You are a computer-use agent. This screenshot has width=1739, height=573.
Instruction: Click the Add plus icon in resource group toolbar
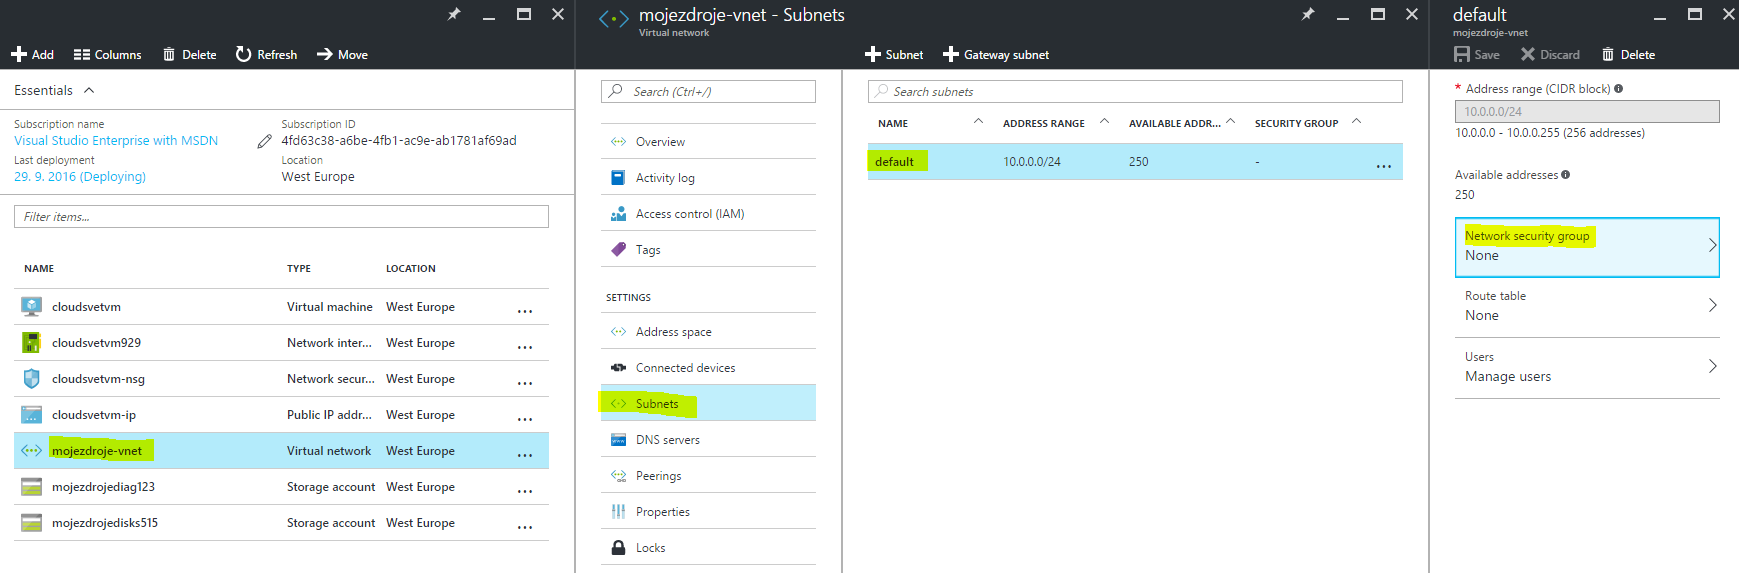click(19, 54)
